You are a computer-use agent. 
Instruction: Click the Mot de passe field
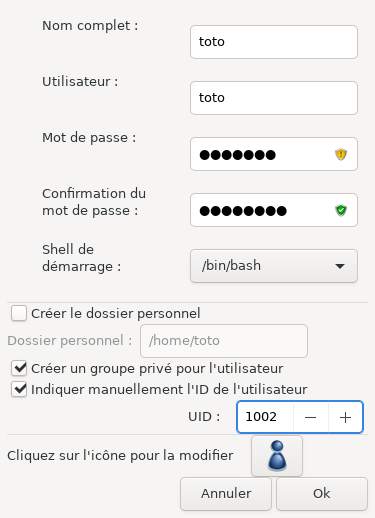point(274,154)
